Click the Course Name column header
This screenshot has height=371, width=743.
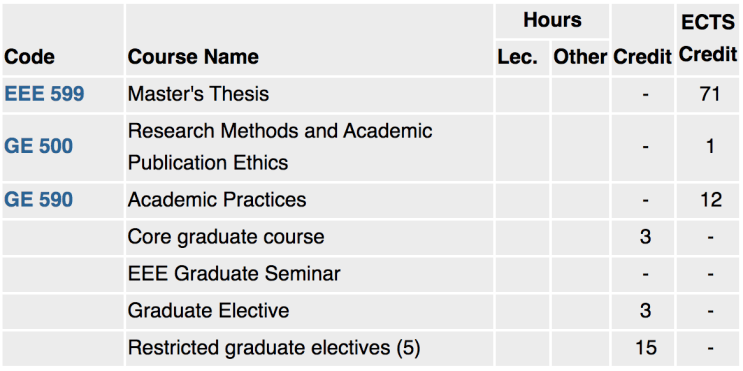193,57
